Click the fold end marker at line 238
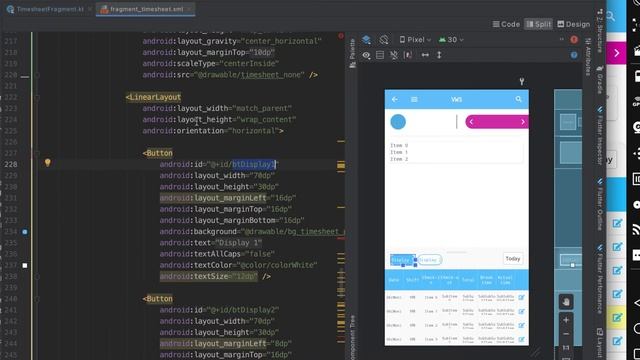The height and width of the screenshot is (360, 640). click(x=37, y=276)
